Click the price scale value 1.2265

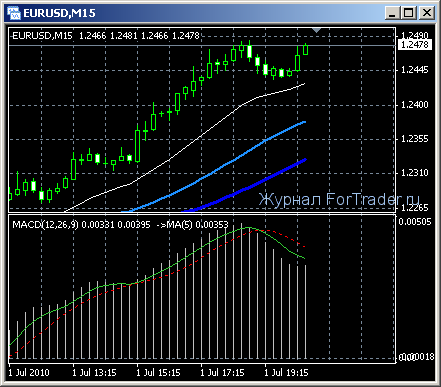point(414,208)
